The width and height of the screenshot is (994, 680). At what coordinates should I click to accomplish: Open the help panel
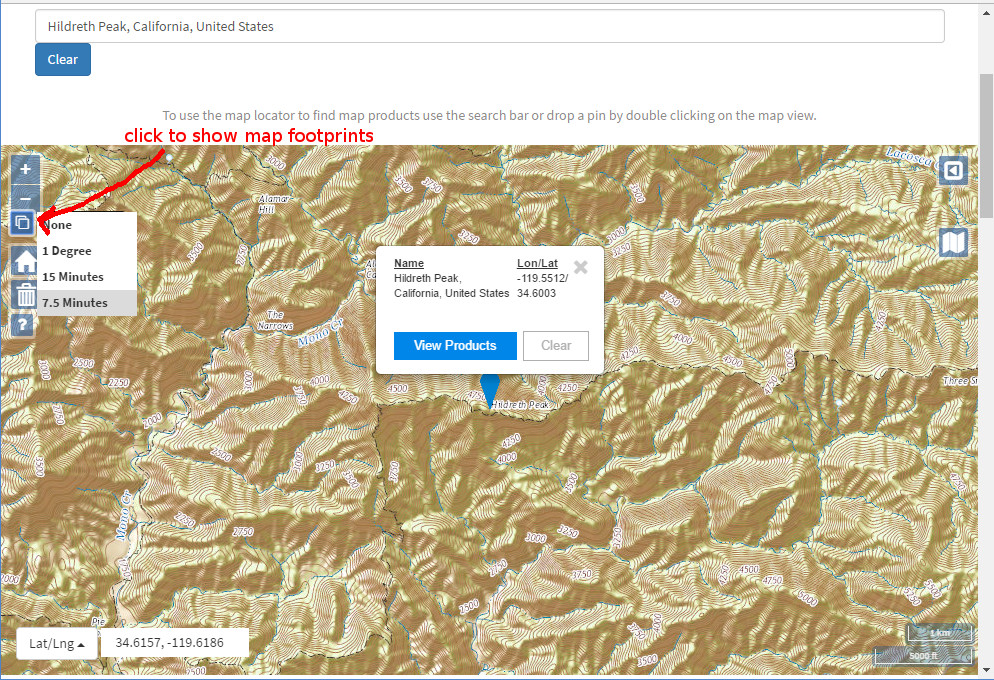(x=21, y=324)
